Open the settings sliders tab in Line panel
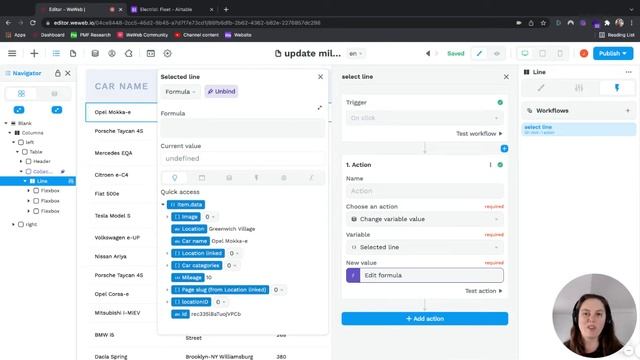This screenshot has width=640, height=360. 579,87
